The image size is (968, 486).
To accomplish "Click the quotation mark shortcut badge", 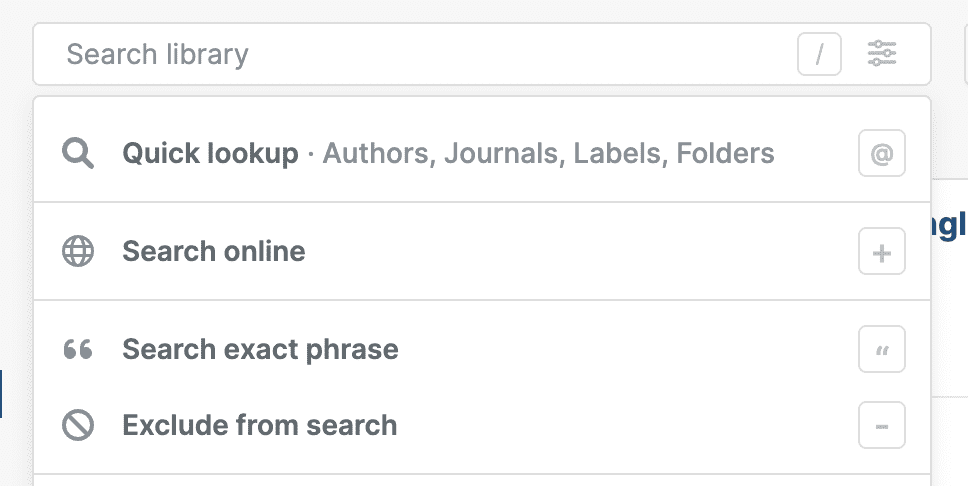I will [881, 349].
